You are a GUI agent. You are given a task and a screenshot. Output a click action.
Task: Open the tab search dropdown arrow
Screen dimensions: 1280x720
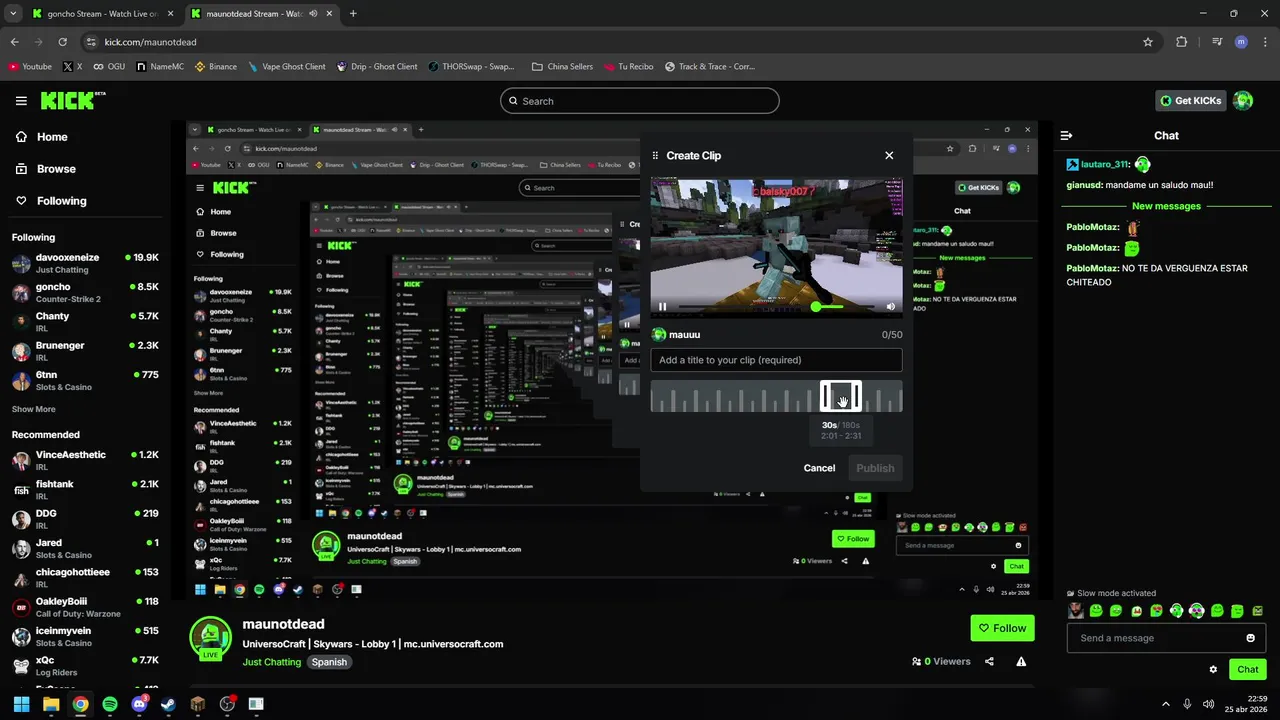[13, 14]
